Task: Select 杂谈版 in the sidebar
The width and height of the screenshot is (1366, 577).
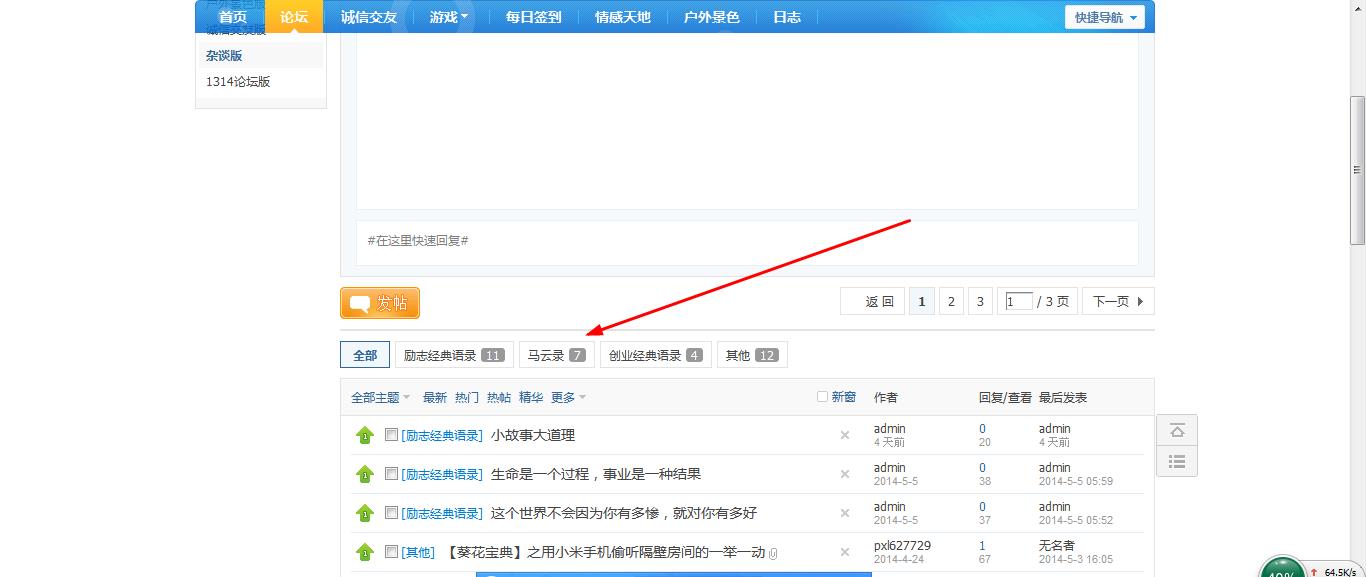Action: click(x=224, y=56)
